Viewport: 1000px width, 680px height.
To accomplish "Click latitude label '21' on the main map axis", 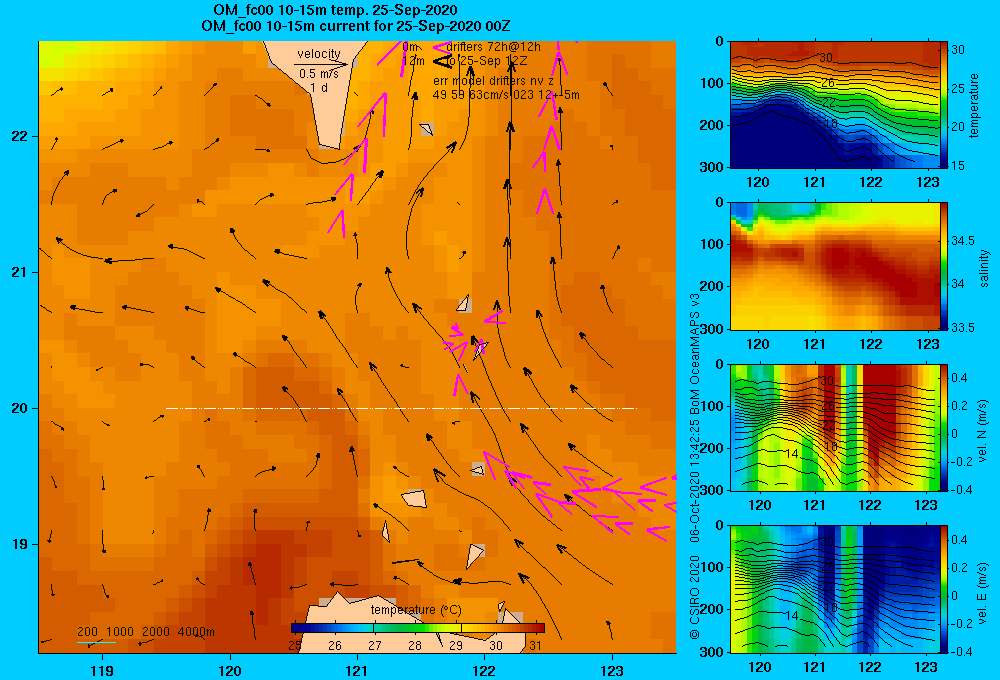I will (19, 272).
